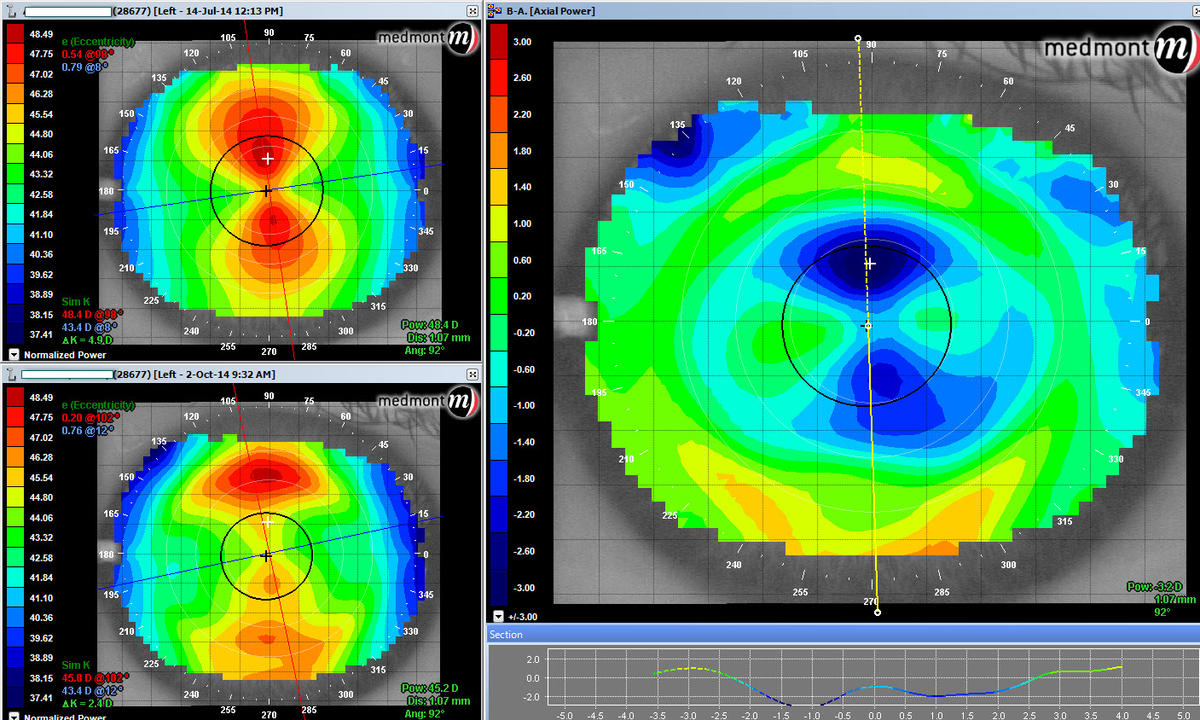
Task: Click the "ΔK = 4.9 D" reading
Action: pyautogui.click(x=88, y=340)
